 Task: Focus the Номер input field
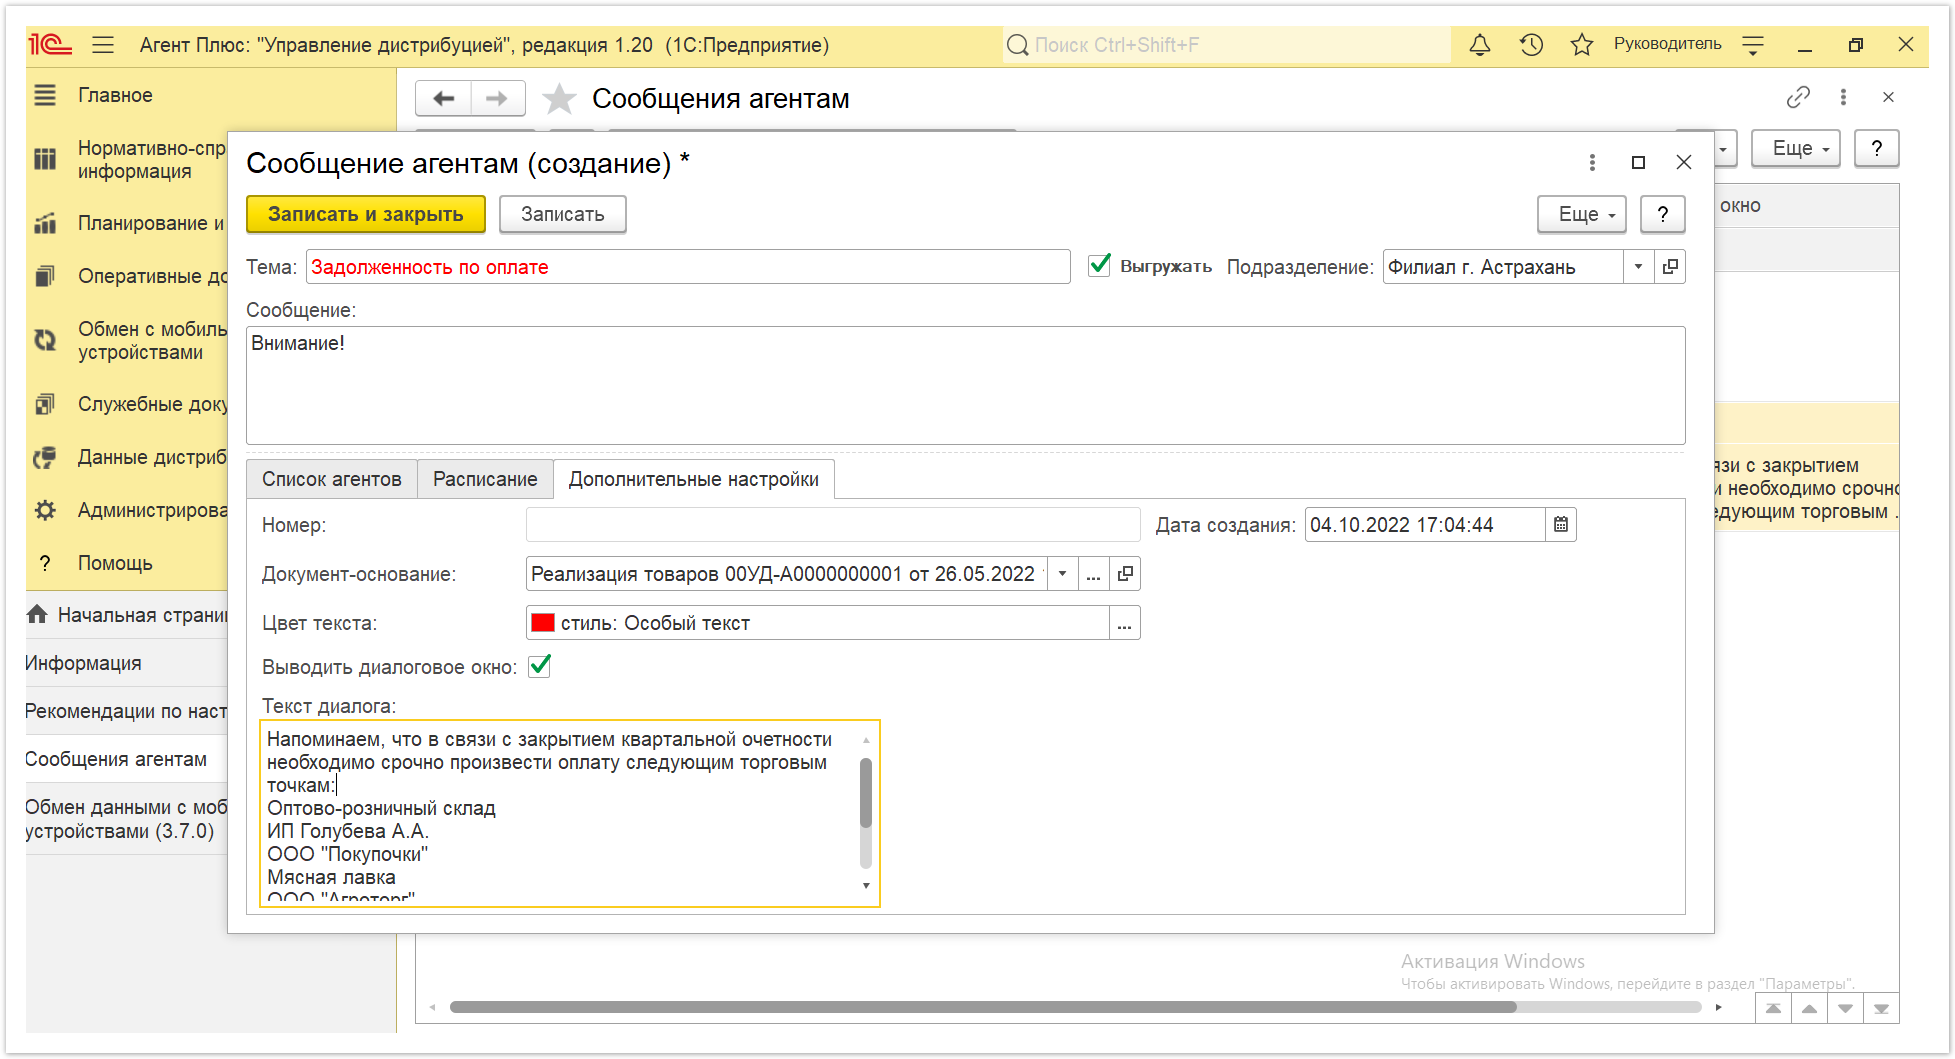(833, 525)
